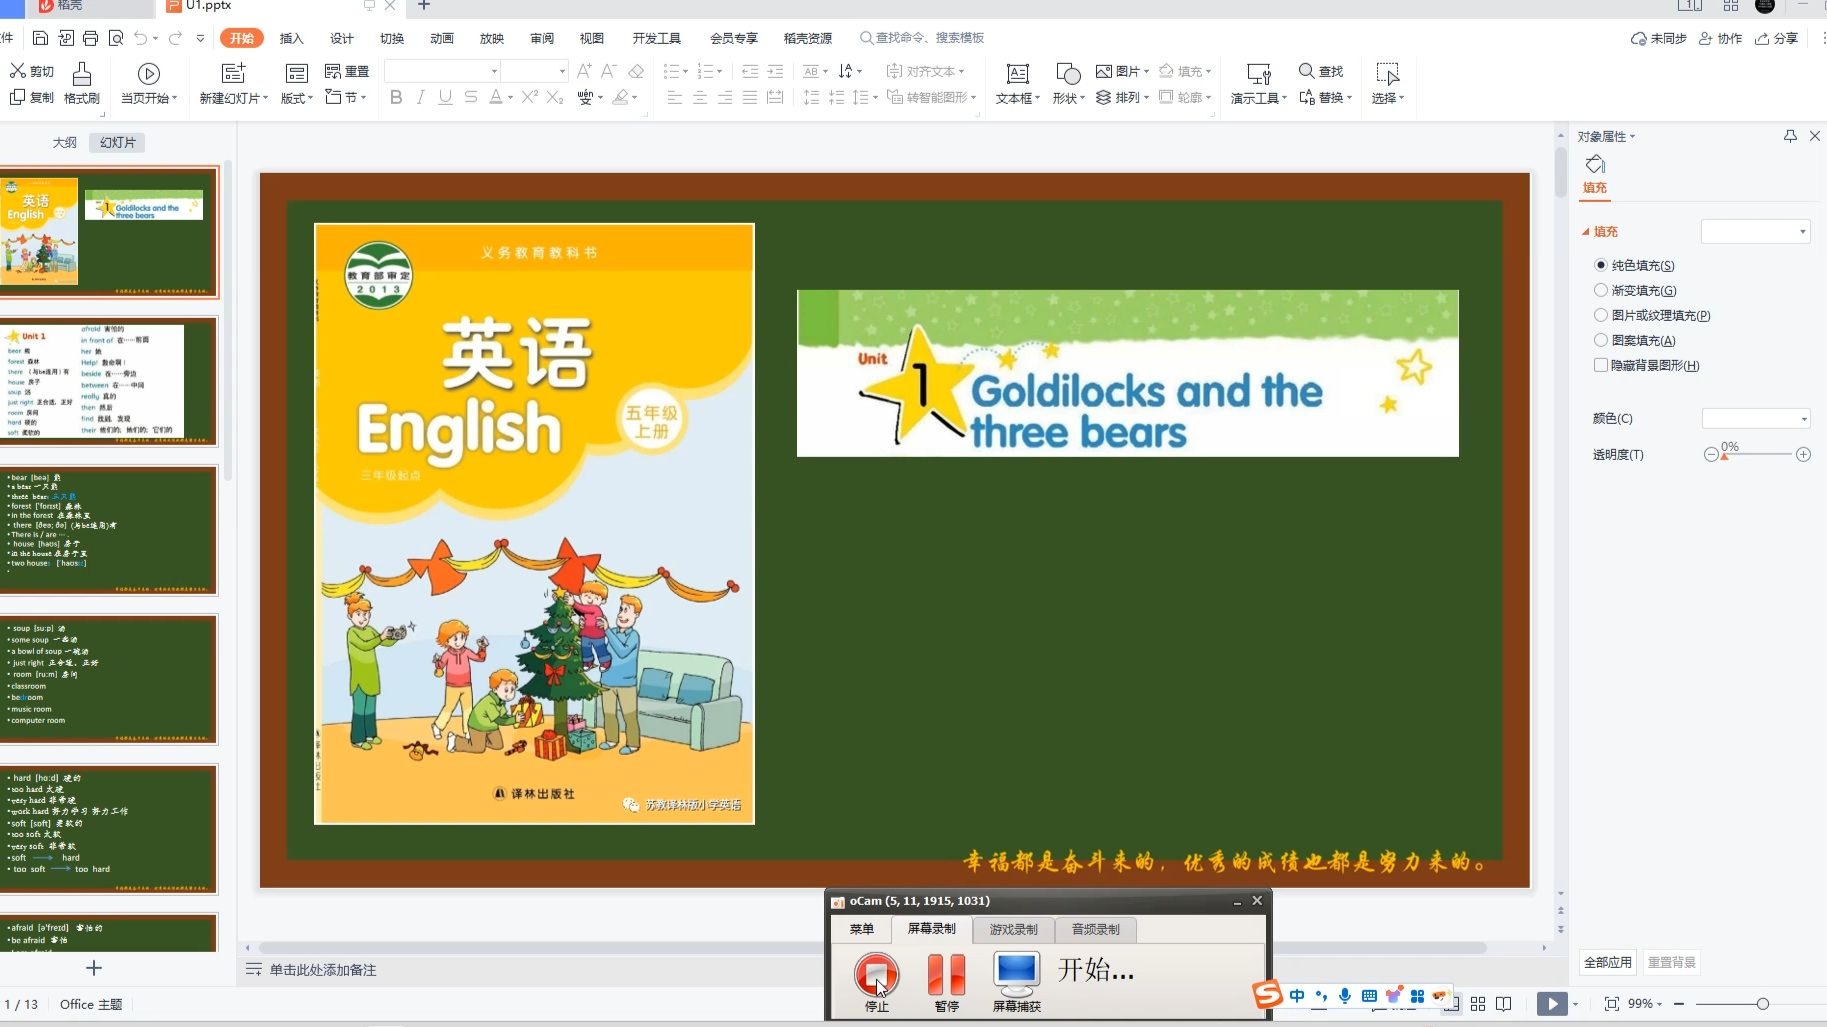Switch to the Outline (大纲) pane tab

point(65,142)
